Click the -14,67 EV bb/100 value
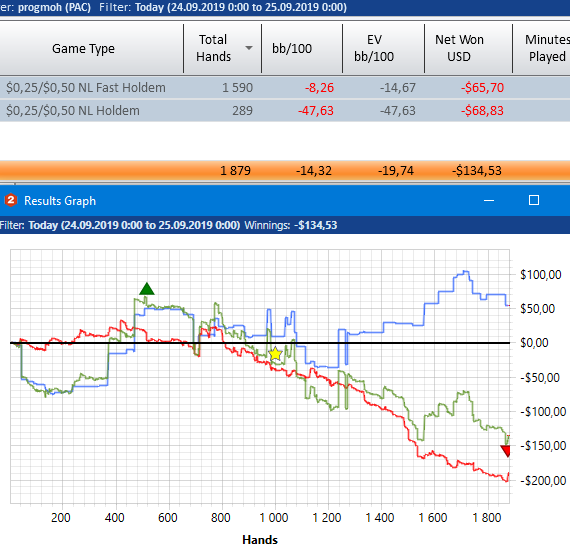Screen dimensions: 570x547 pyautogui.click(x=398, y=88)
